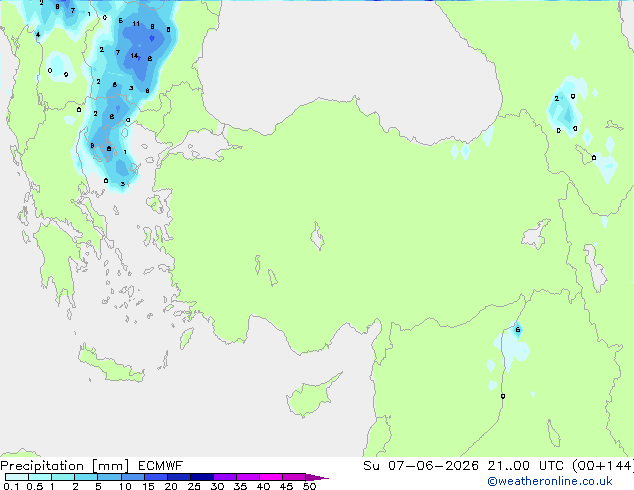This screenshot has height=490, width=634.
Task: Click the '14' precipitation value on map
Action: pyautogui.click(x=134, y=56)
